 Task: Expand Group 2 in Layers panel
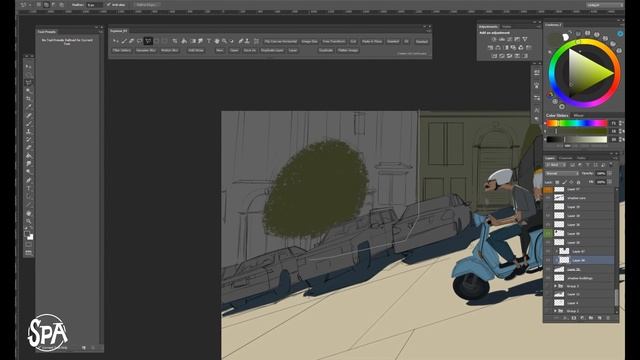click(x=556, y=311)
